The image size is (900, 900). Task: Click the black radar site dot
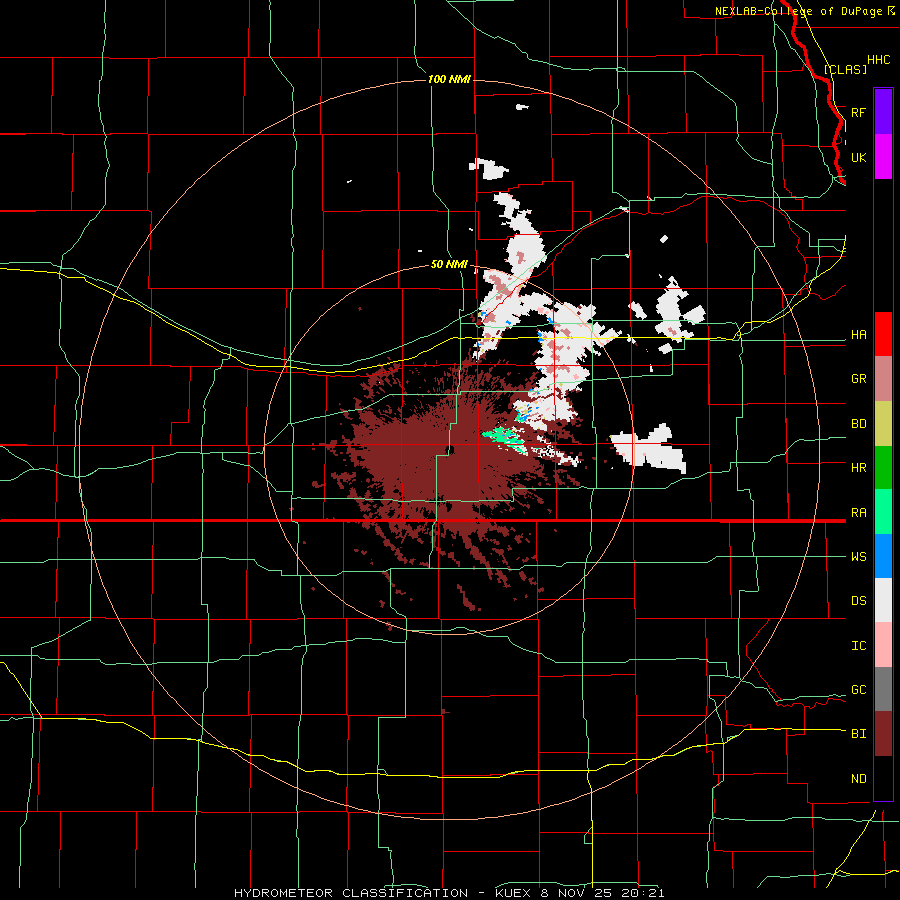coord(450,449)
